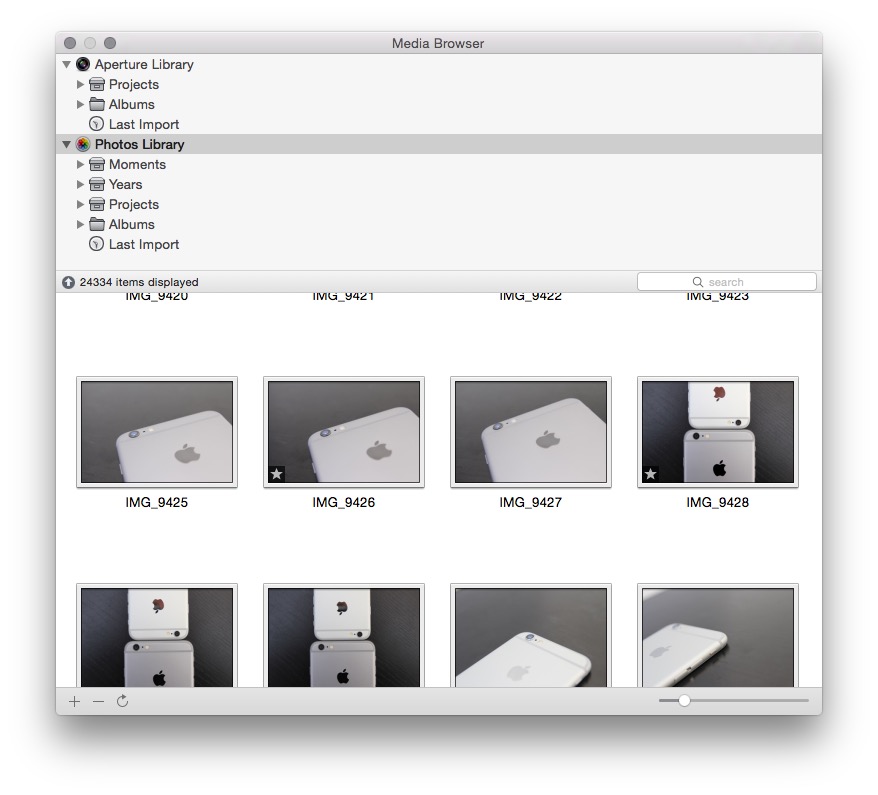Select thumbnail below IMG_9427 of white phone corner
The height and width of the screenshot is (795, 878).
(x=531, y=636)
